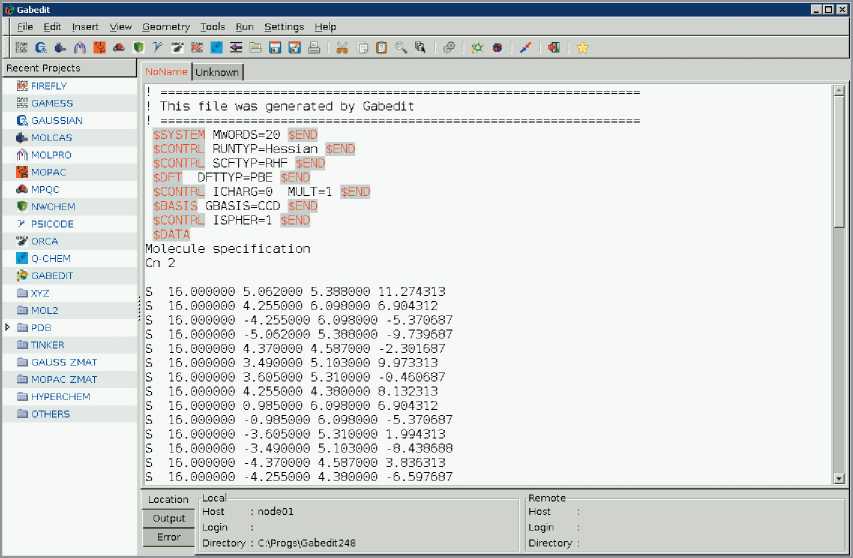The image size is (853, 558).
Task: Click the Save As floppy icon
Action: click(295, 48)
